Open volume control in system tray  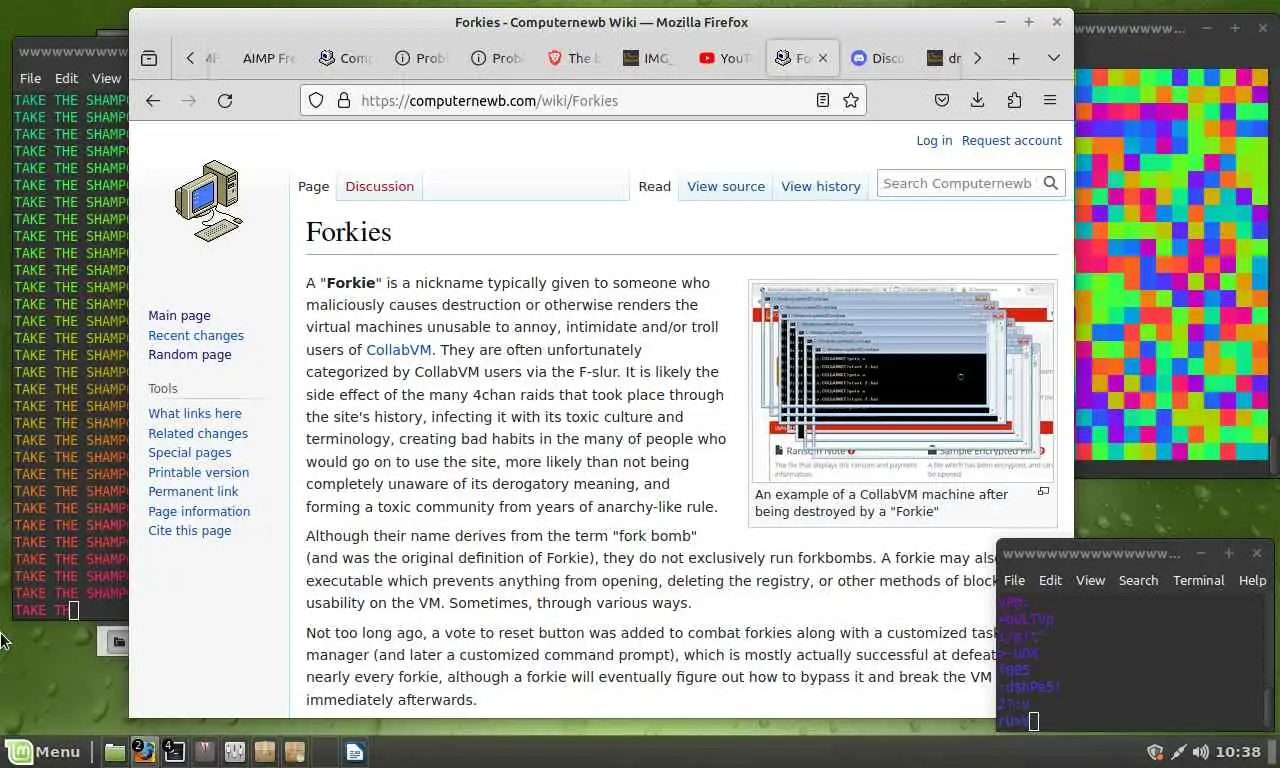(x=1200, y=752)
